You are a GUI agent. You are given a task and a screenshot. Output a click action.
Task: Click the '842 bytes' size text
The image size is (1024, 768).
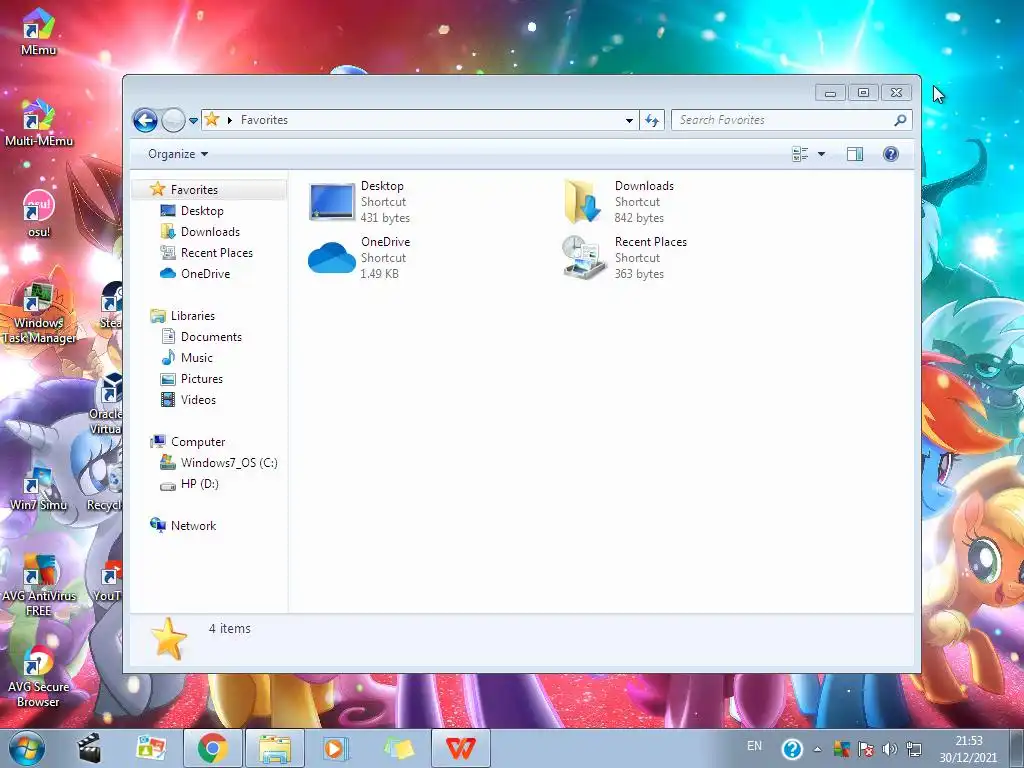(x=639, y=218)
